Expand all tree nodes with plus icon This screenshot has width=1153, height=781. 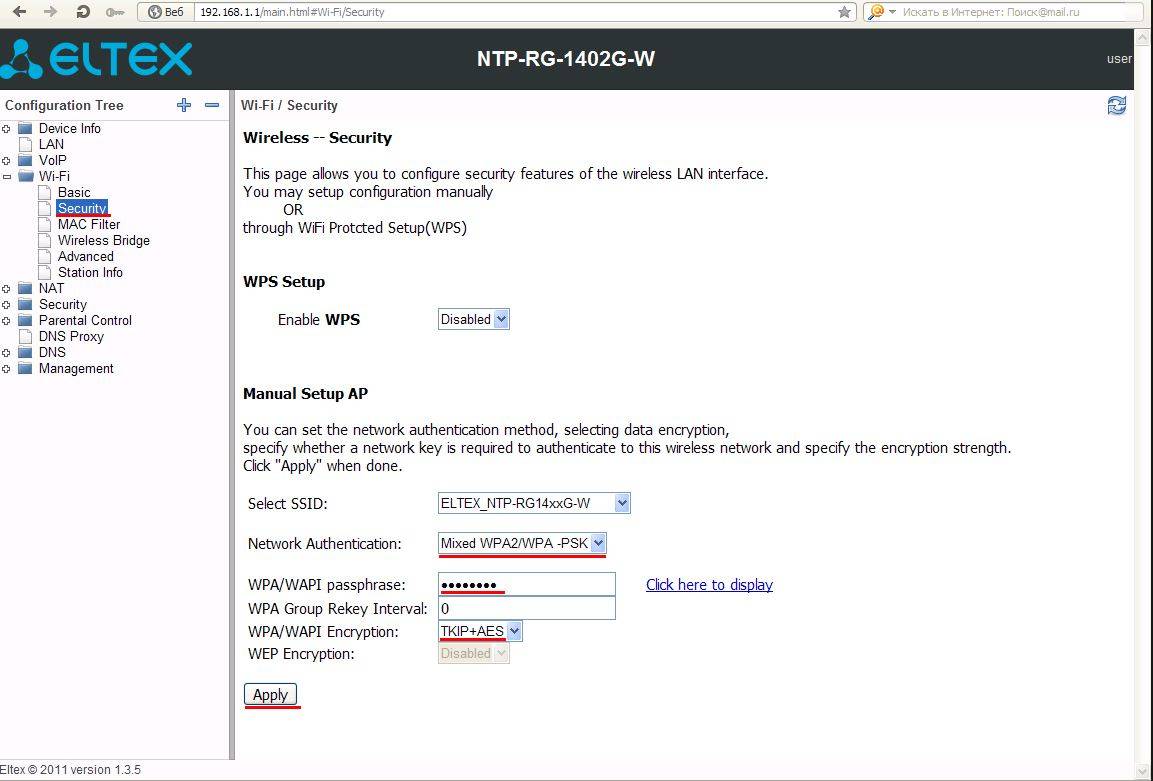(x=184, y=105)
